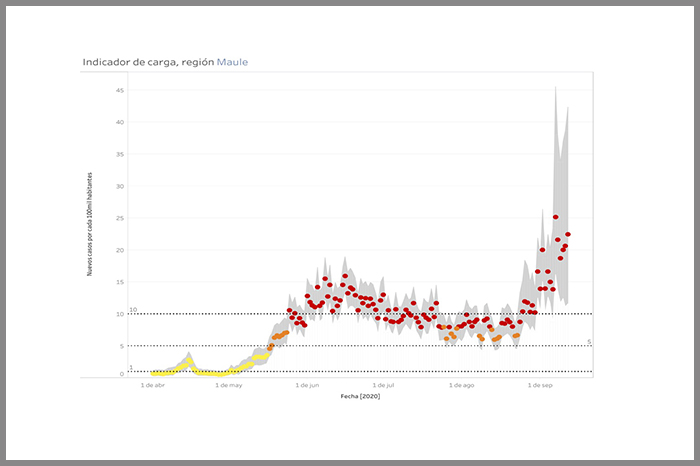Click the '1 de abr' x-axis label
700x466 pixels.
[155, 384]
